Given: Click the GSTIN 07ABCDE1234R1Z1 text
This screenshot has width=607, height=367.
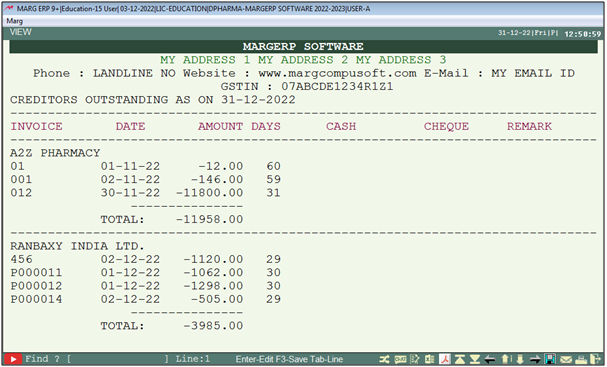Looking at the screenshot, I should pyautogui.click(x=307, y=86).
